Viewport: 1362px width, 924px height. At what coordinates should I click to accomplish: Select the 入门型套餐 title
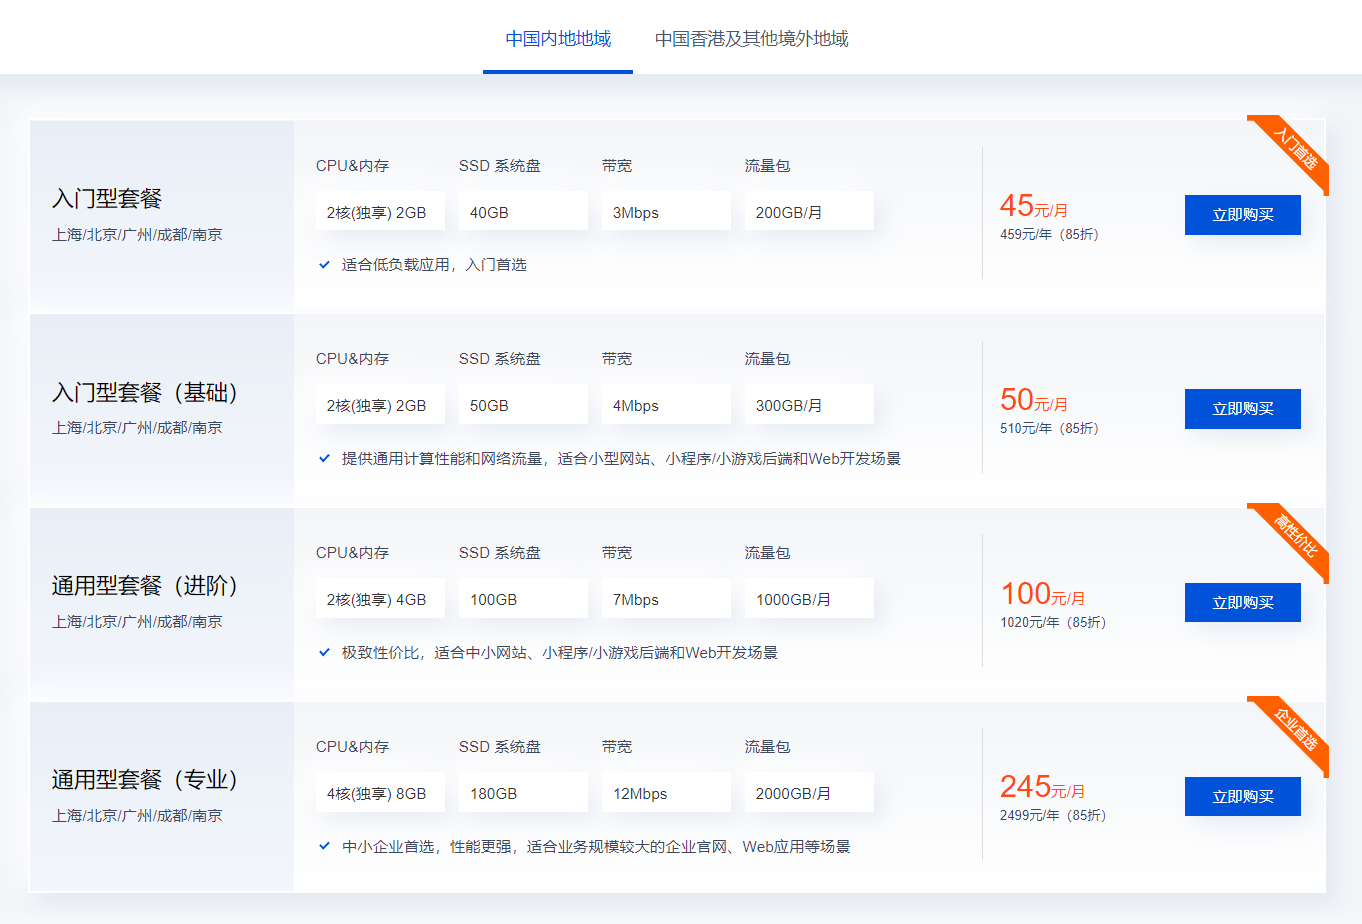tap(107, 199)
